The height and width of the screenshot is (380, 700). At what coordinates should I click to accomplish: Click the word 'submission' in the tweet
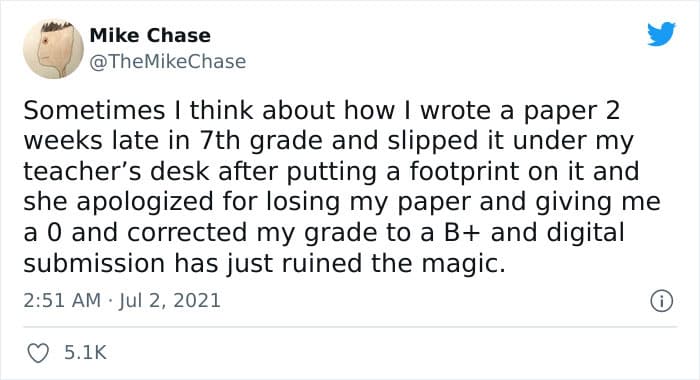[x=94, y=263]
